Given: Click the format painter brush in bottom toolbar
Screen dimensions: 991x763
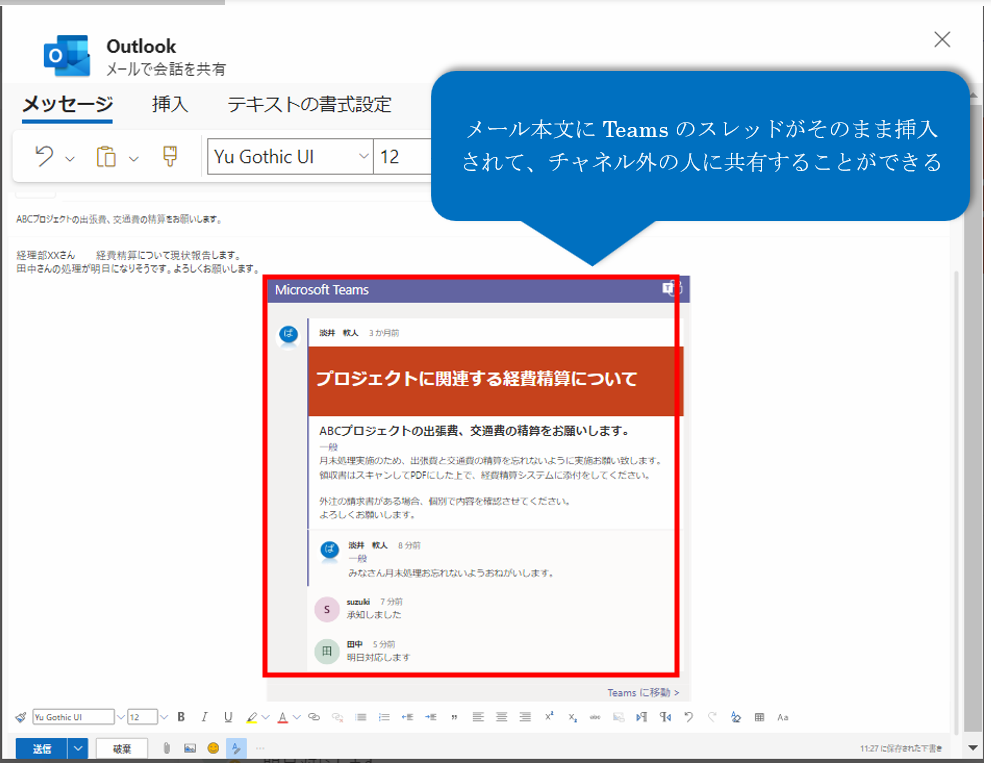Looking at the screenshot, I should click(x=21, y=717).
